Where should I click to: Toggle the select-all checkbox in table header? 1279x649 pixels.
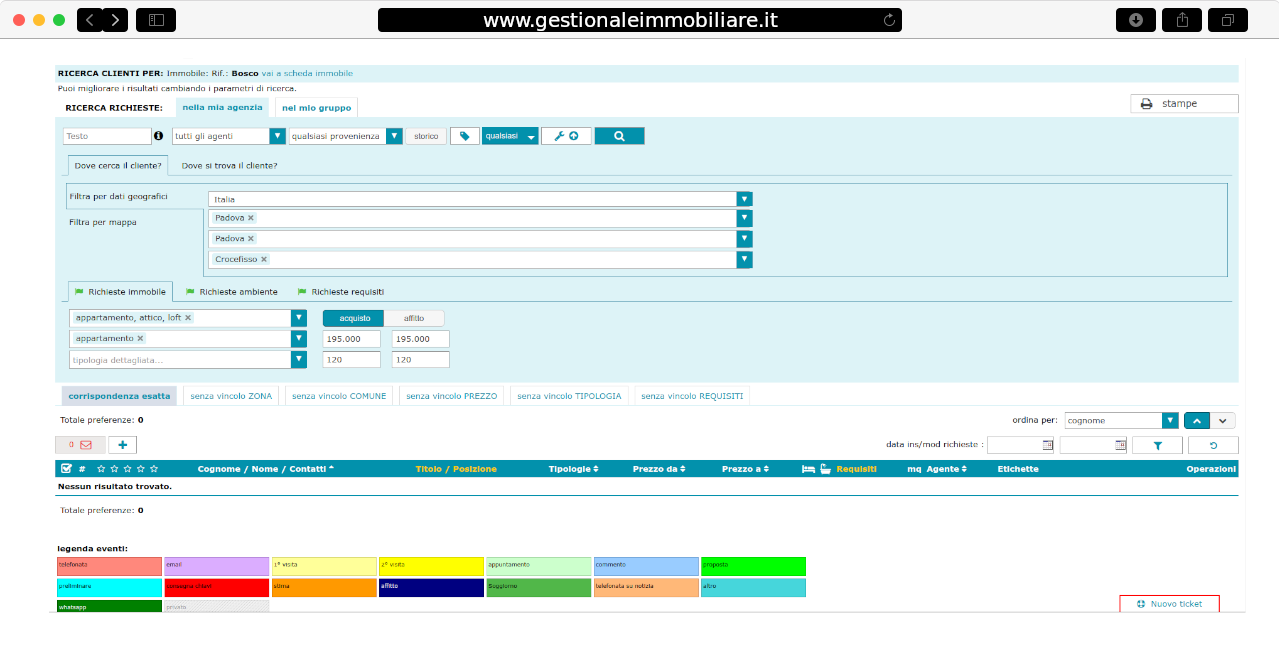[66, 468]
